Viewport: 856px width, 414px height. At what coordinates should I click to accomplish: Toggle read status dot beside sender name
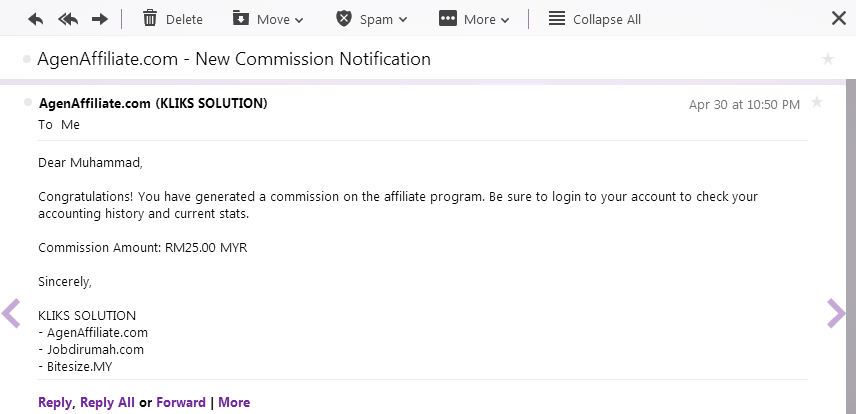pos(28,103)
